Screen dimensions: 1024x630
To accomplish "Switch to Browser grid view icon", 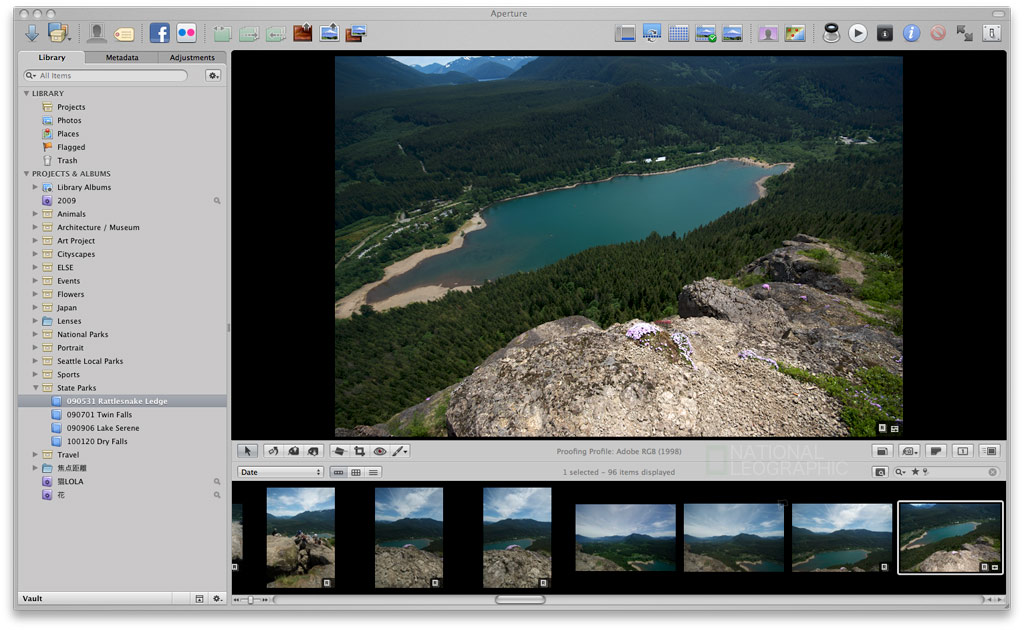I will [x=679, y=33].
